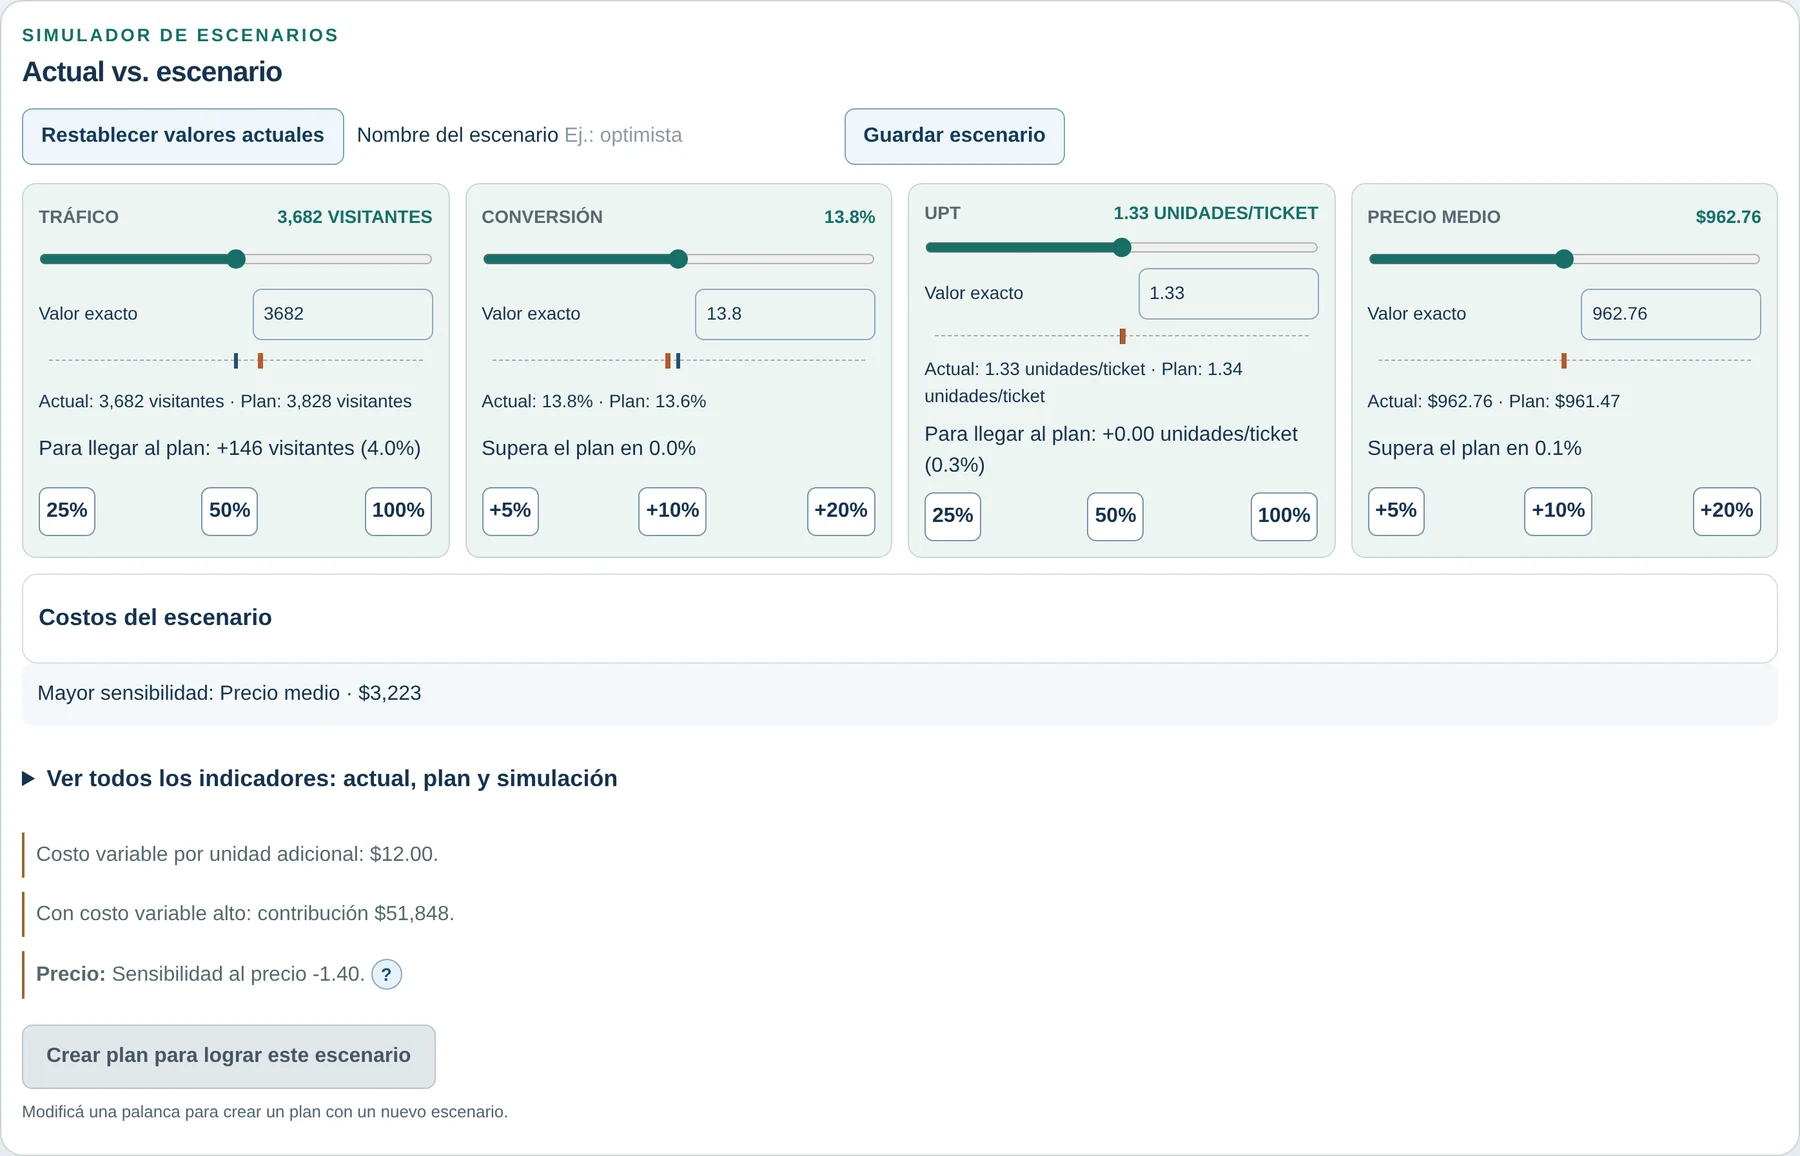Apply +10% preset in Conversión card
This screenshot has height=1156, width=1800.
tap(672, 511)
